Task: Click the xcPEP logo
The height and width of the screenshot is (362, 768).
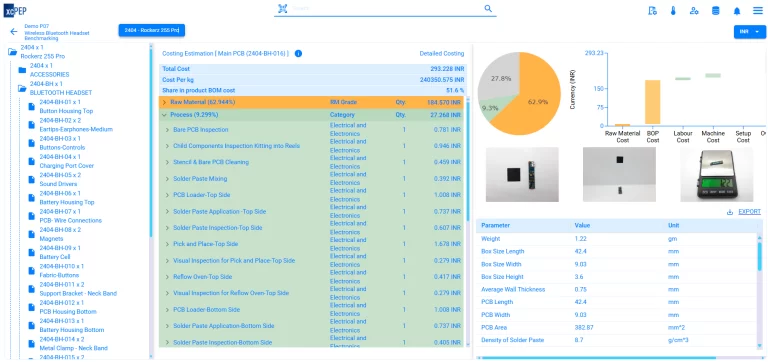Action: click(15, 10)
